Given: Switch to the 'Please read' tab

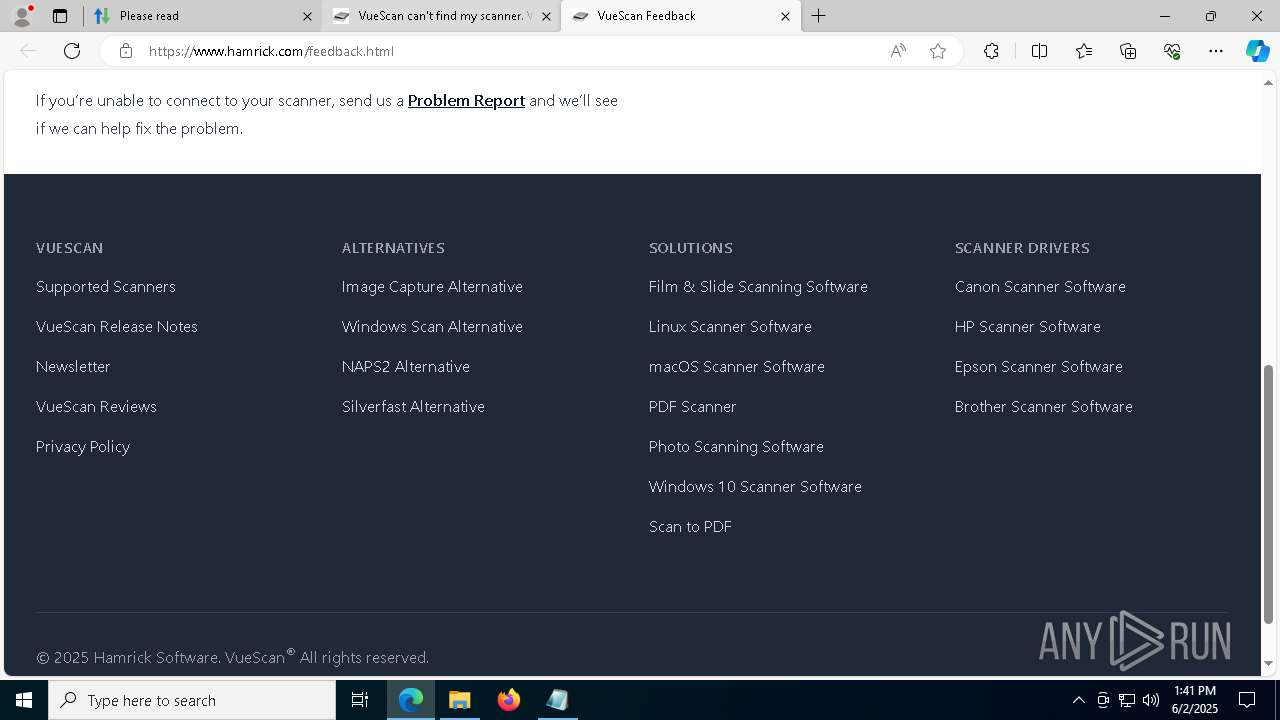Looking at the screenshot, I should 203,16.
